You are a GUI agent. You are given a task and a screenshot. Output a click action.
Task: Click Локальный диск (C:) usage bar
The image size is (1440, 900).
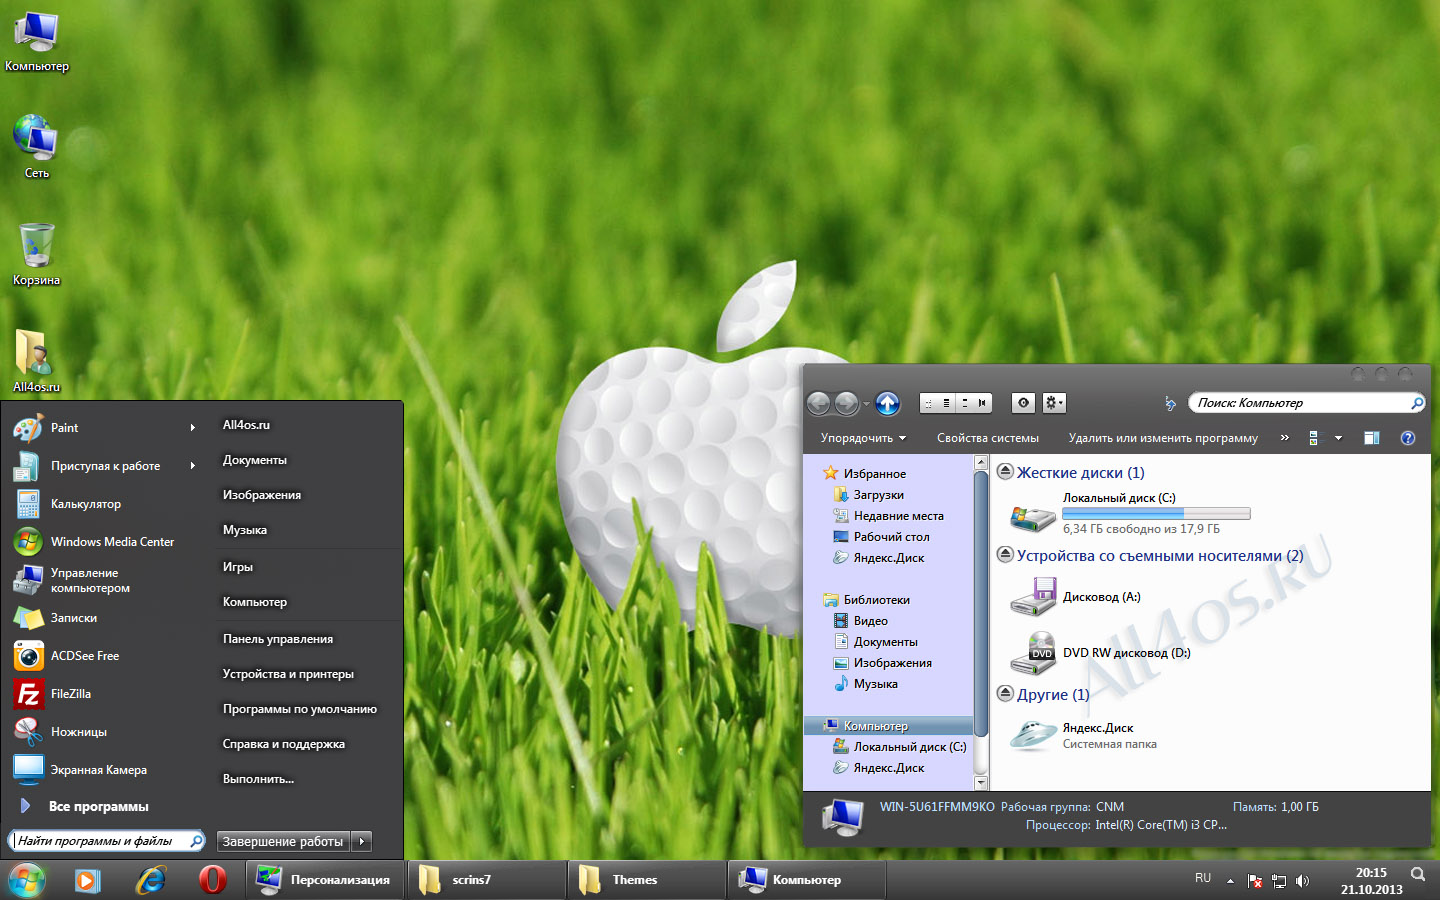[1156, 513]
